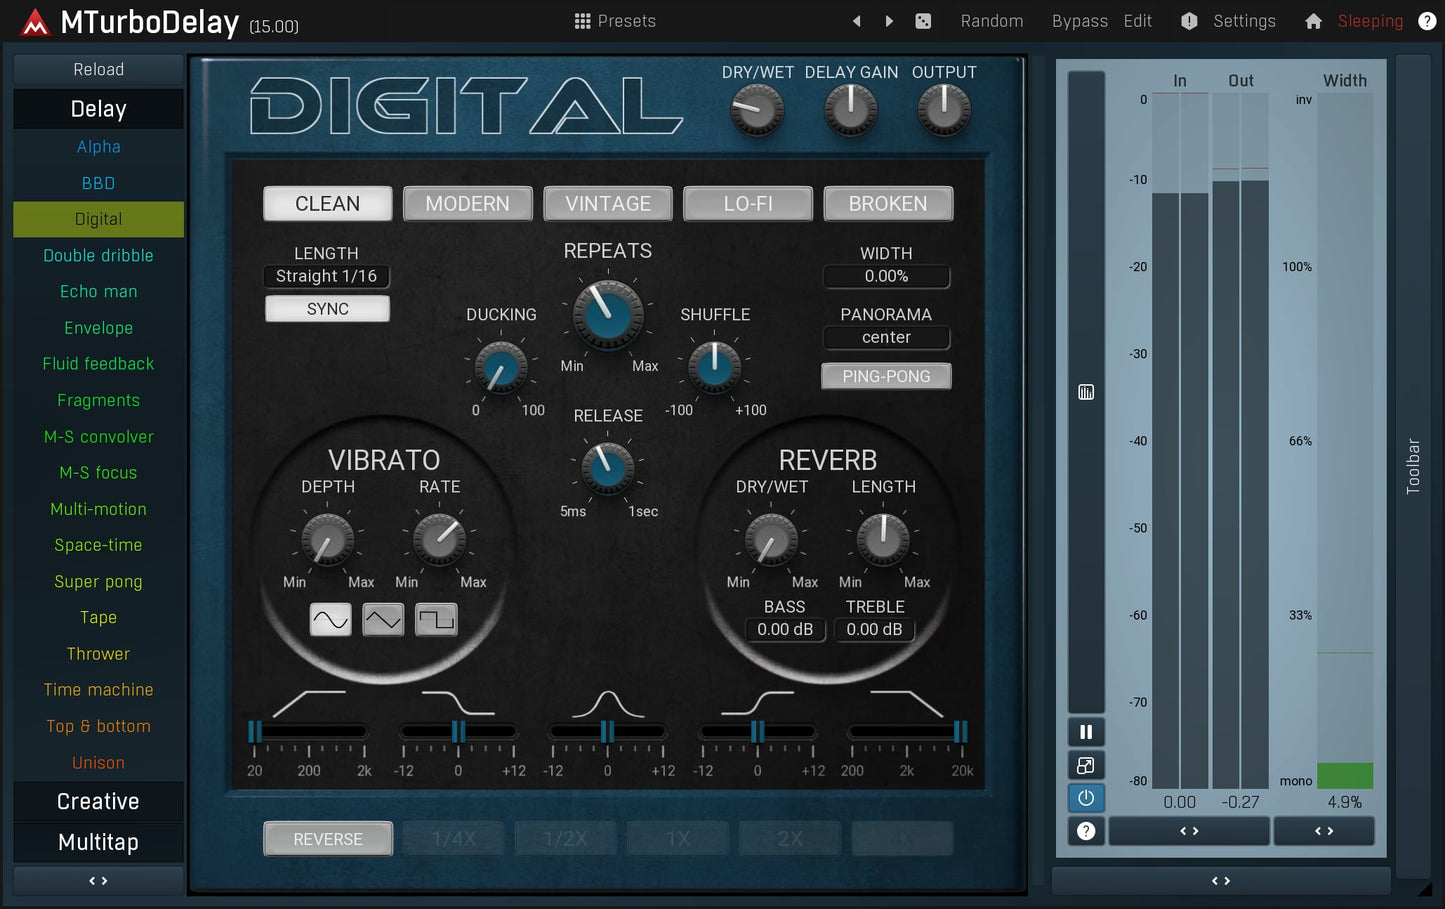This screenshot has height=909, width=1445.
Task: Click the warning icon next to Settings
Action: [1189, 20]
